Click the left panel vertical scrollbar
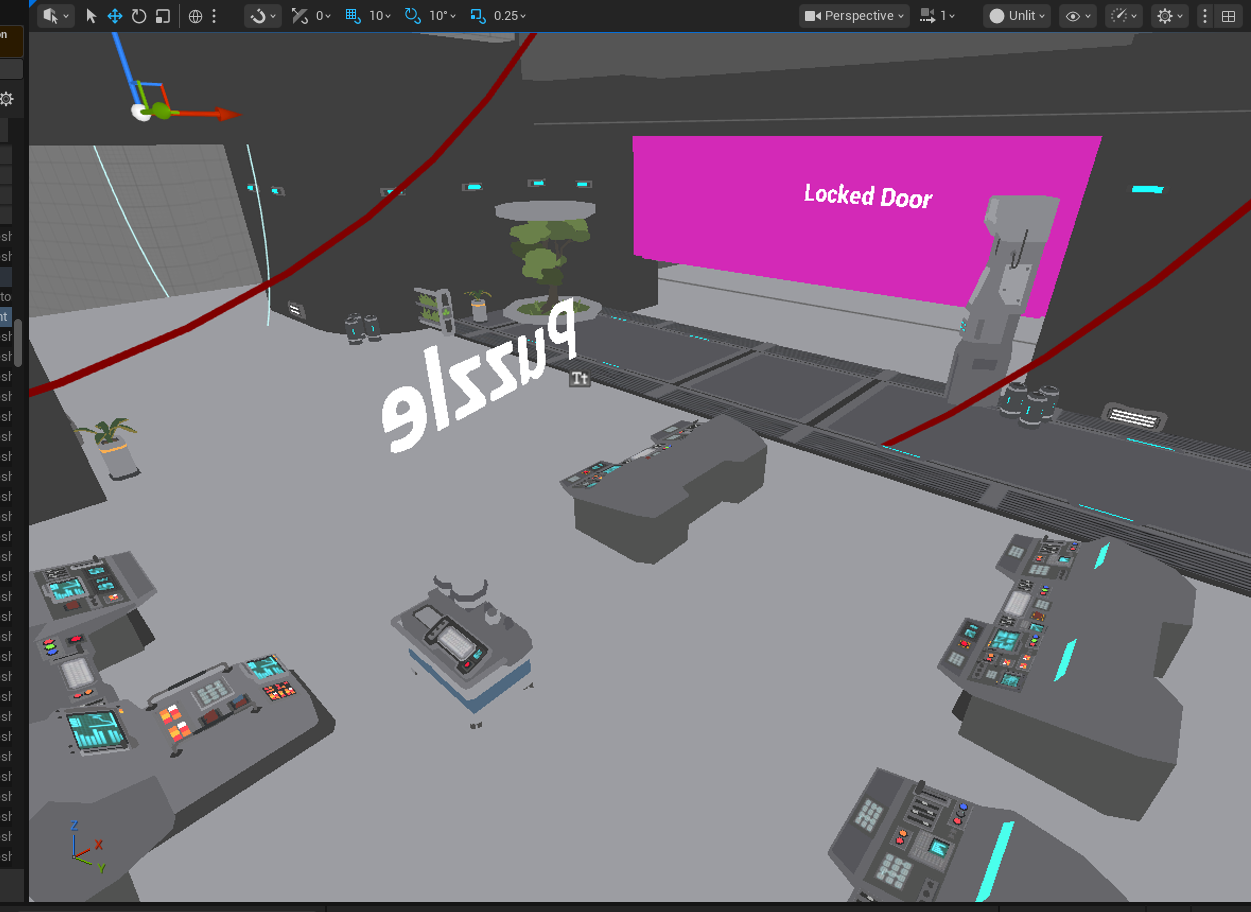The width and height of the screenshot is (1251, 912). [17, 345]
